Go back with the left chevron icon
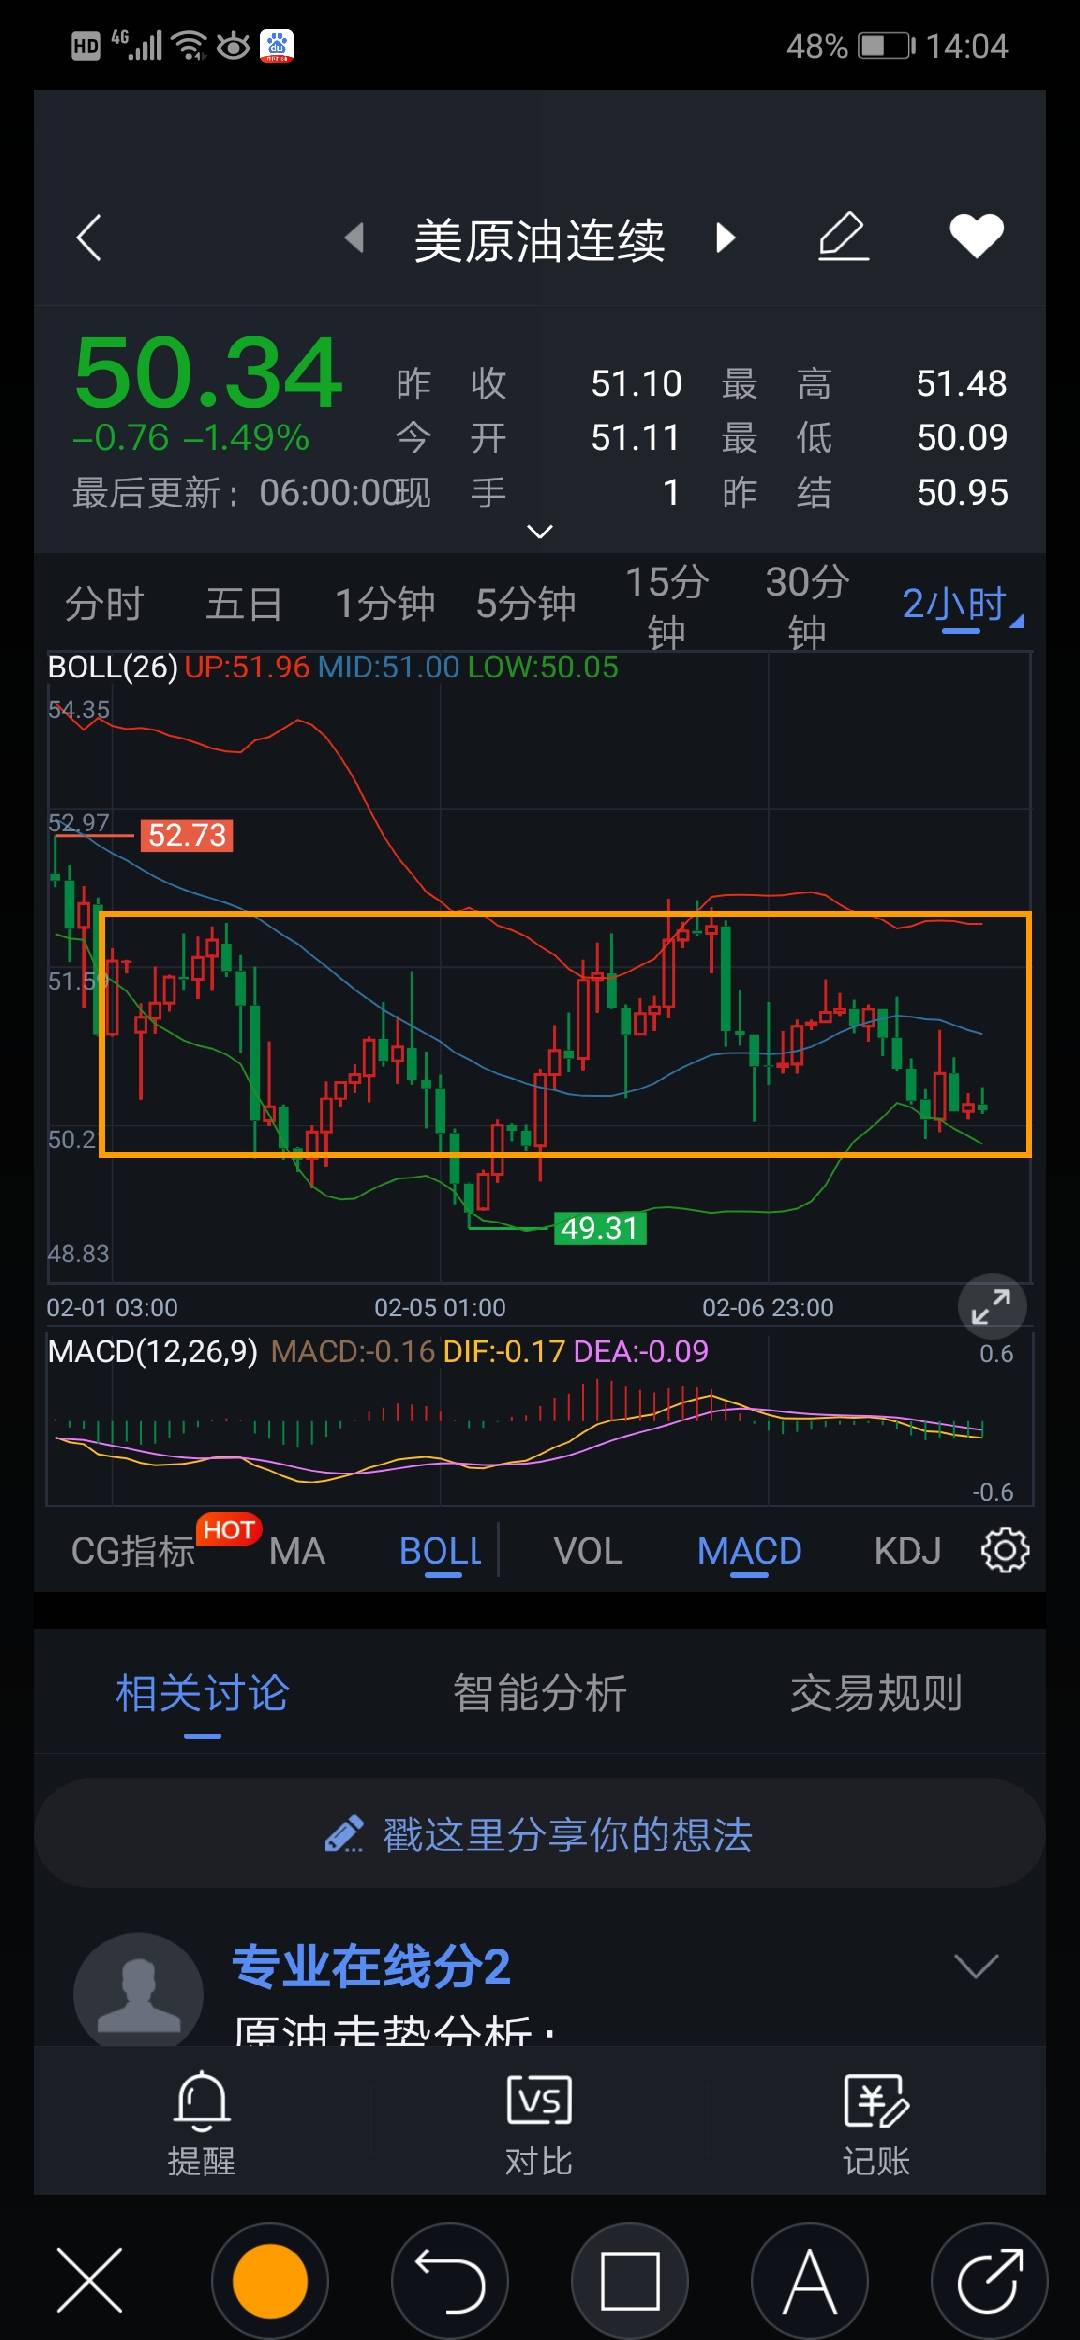The height and width of the screenshot is (2340, 1080). pyautogui.click(x=89, y=238)
